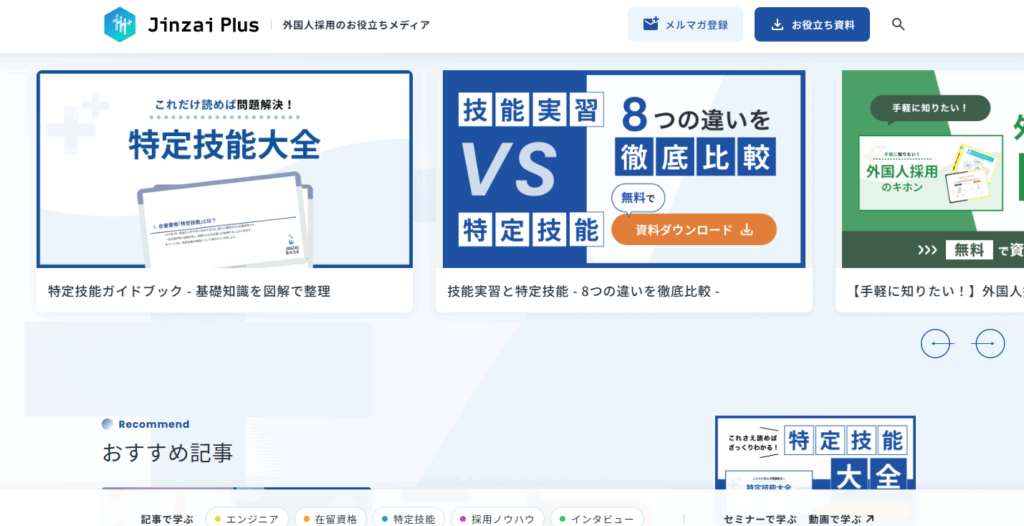Advance carousel with next arrow
1024x526 pixels.
pyautogui.click(x=989, y=344)
